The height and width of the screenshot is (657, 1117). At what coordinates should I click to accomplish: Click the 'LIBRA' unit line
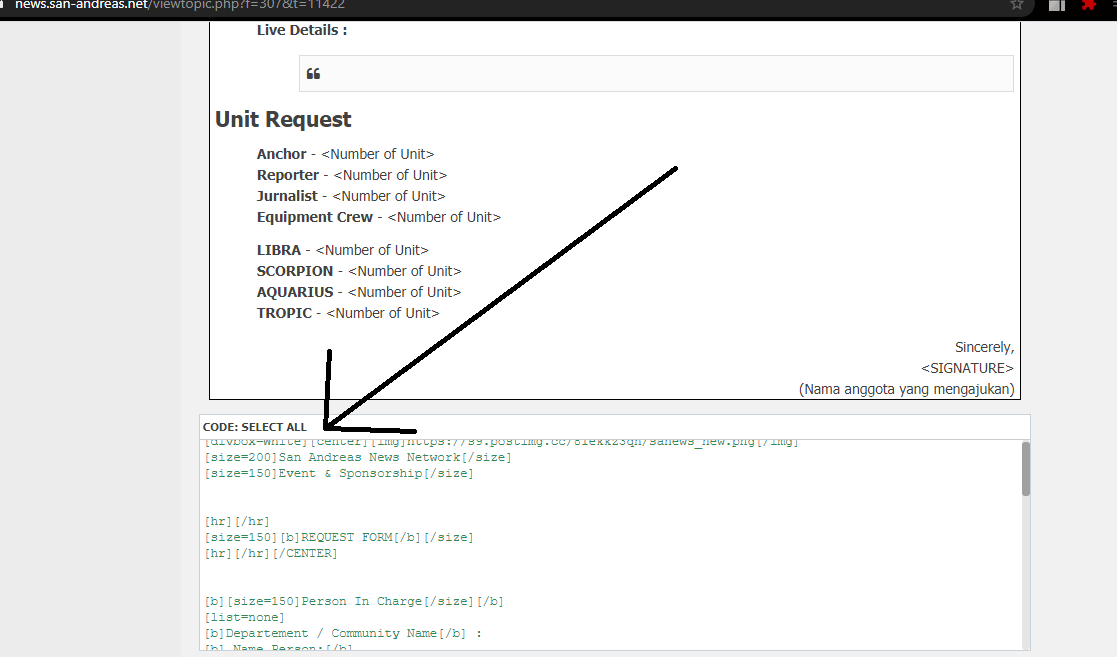pos(343,250)
